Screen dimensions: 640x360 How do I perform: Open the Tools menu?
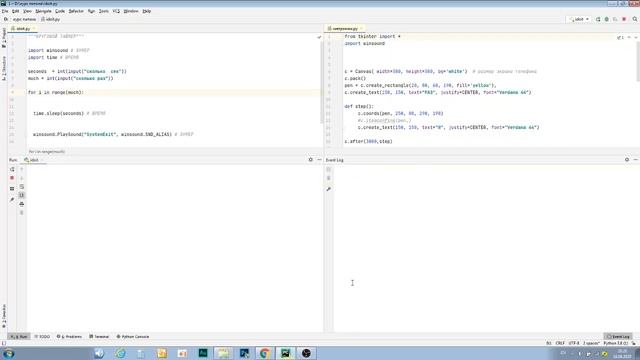pyautogui.click(x=104, y=11)
